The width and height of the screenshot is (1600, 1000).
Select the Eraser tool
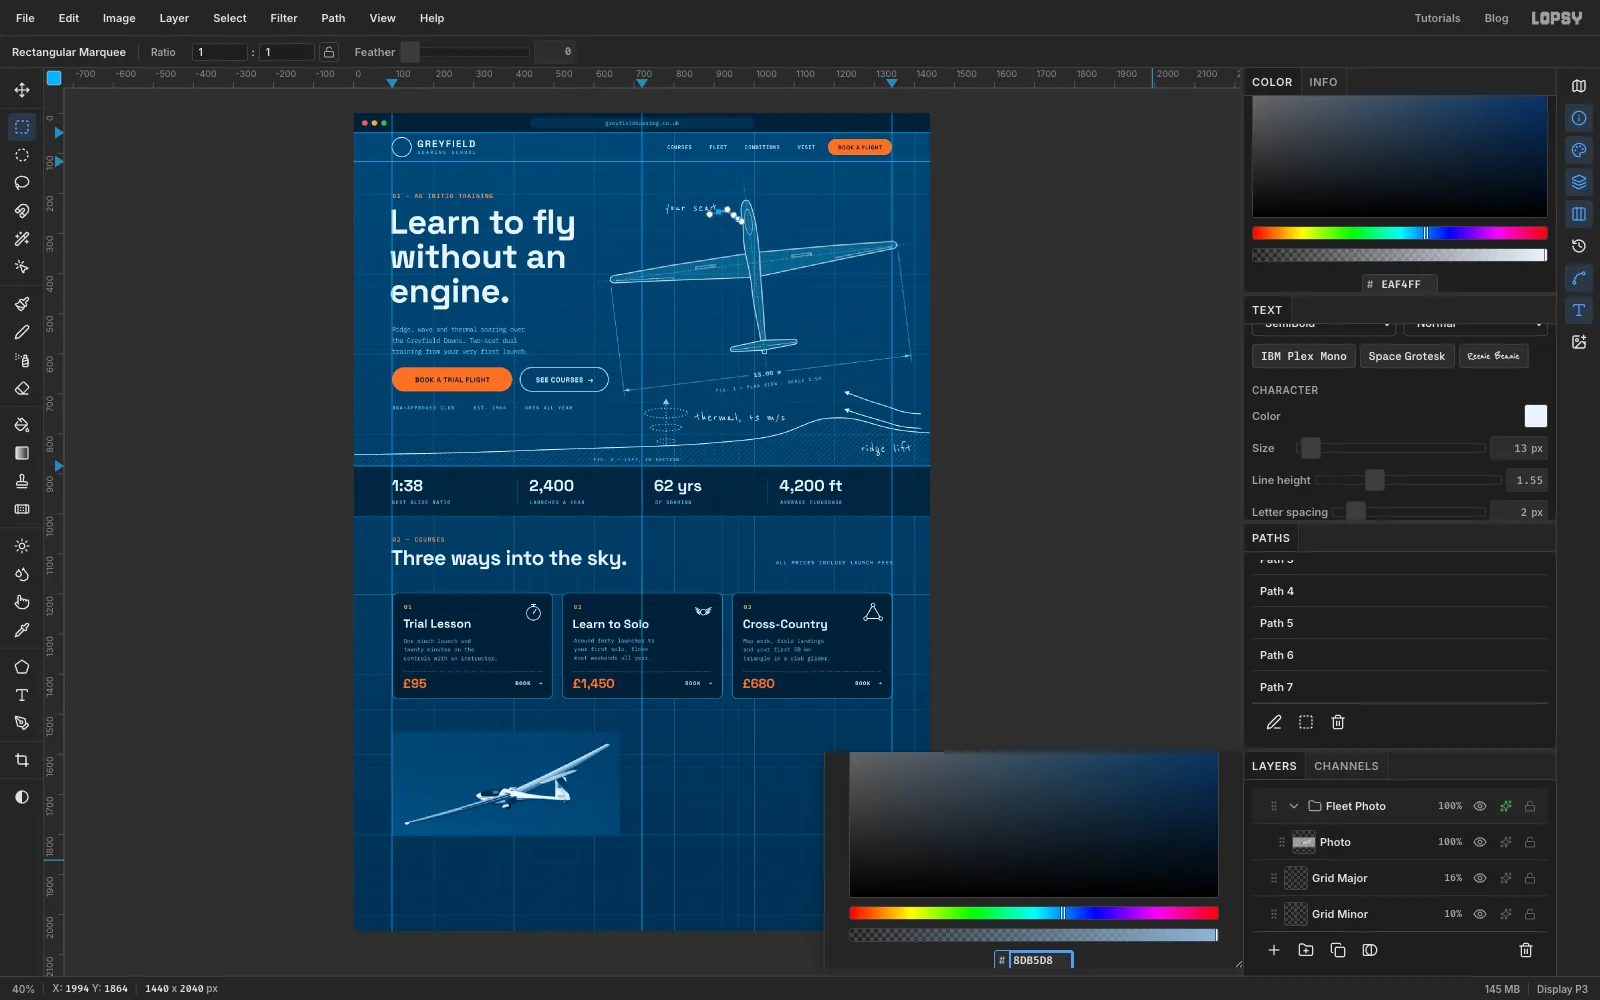[x=22, y=388]
